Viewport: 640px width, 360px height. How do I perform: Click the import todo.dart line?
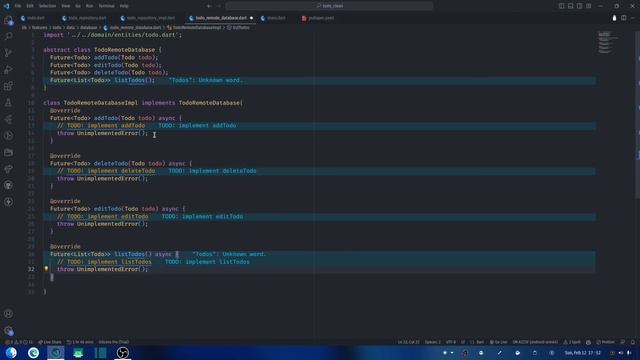tap(113, 35)
